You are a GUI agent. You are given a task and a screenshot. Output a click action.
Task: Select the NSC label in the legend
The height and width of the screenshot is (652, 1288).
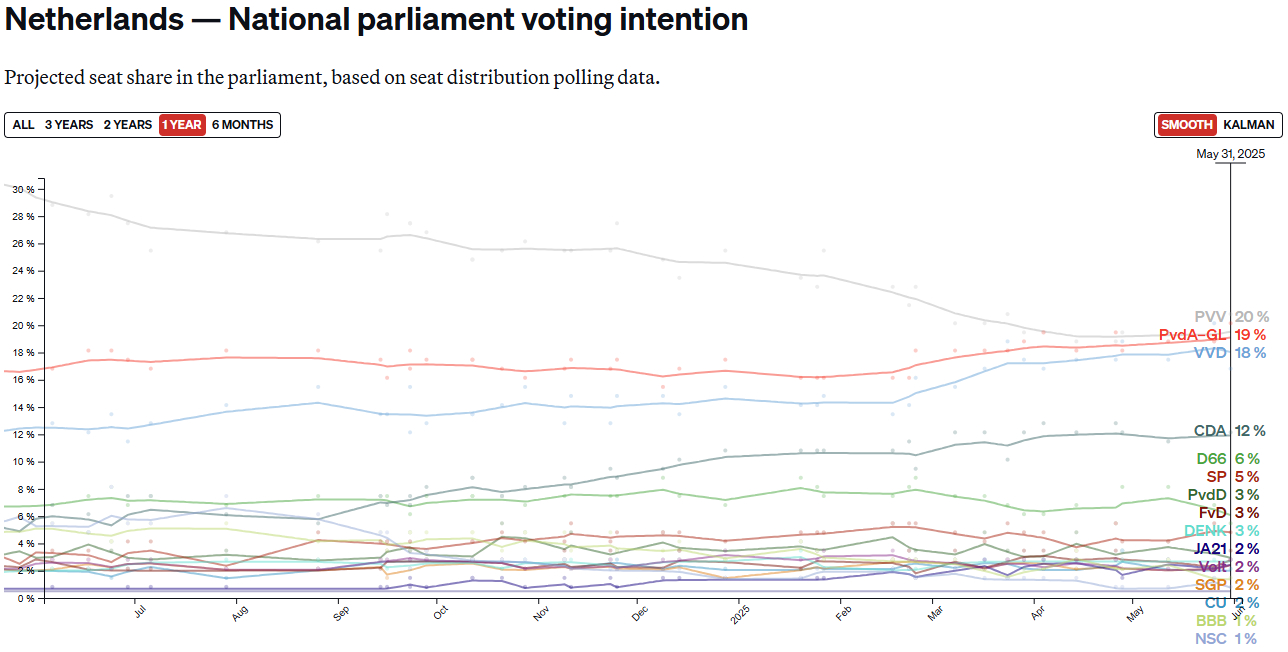click(1210, 639)
